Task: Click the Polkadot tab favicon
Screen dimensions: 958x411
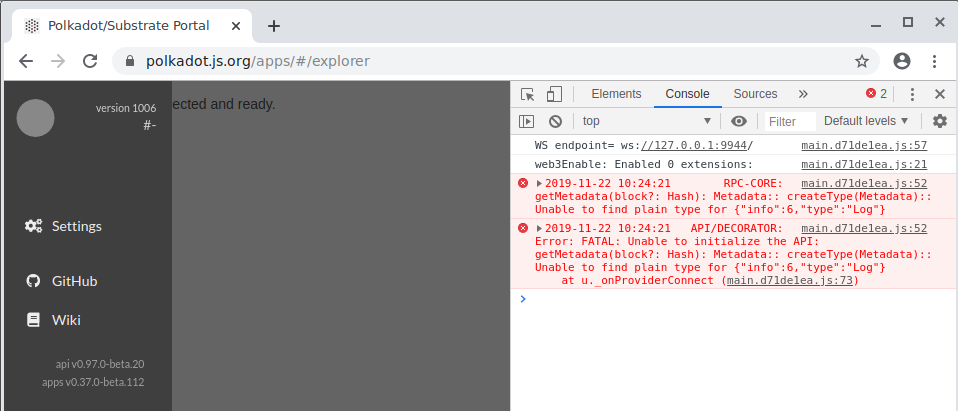Action: pos(32,26)
